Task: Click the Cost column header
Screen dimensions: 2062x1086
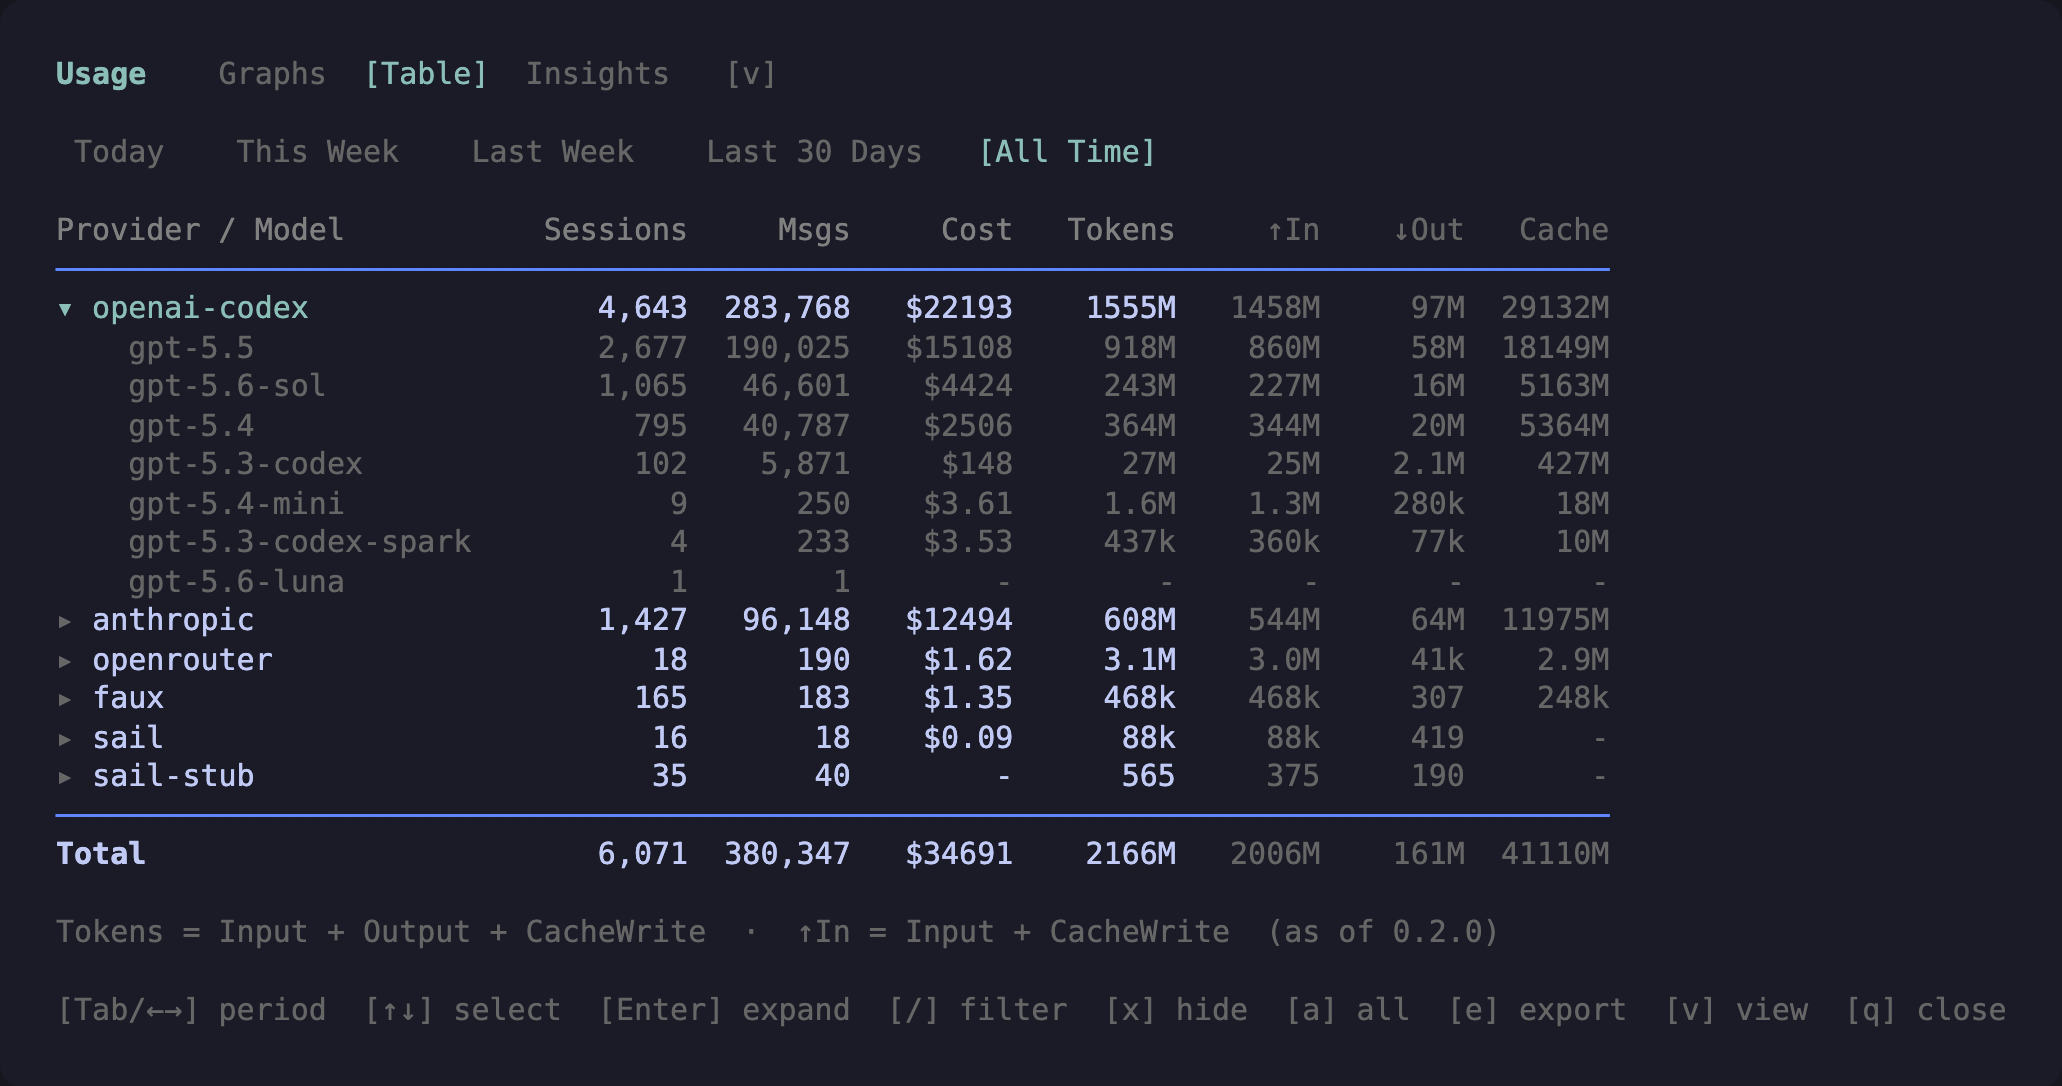Action: coord(977,230)
